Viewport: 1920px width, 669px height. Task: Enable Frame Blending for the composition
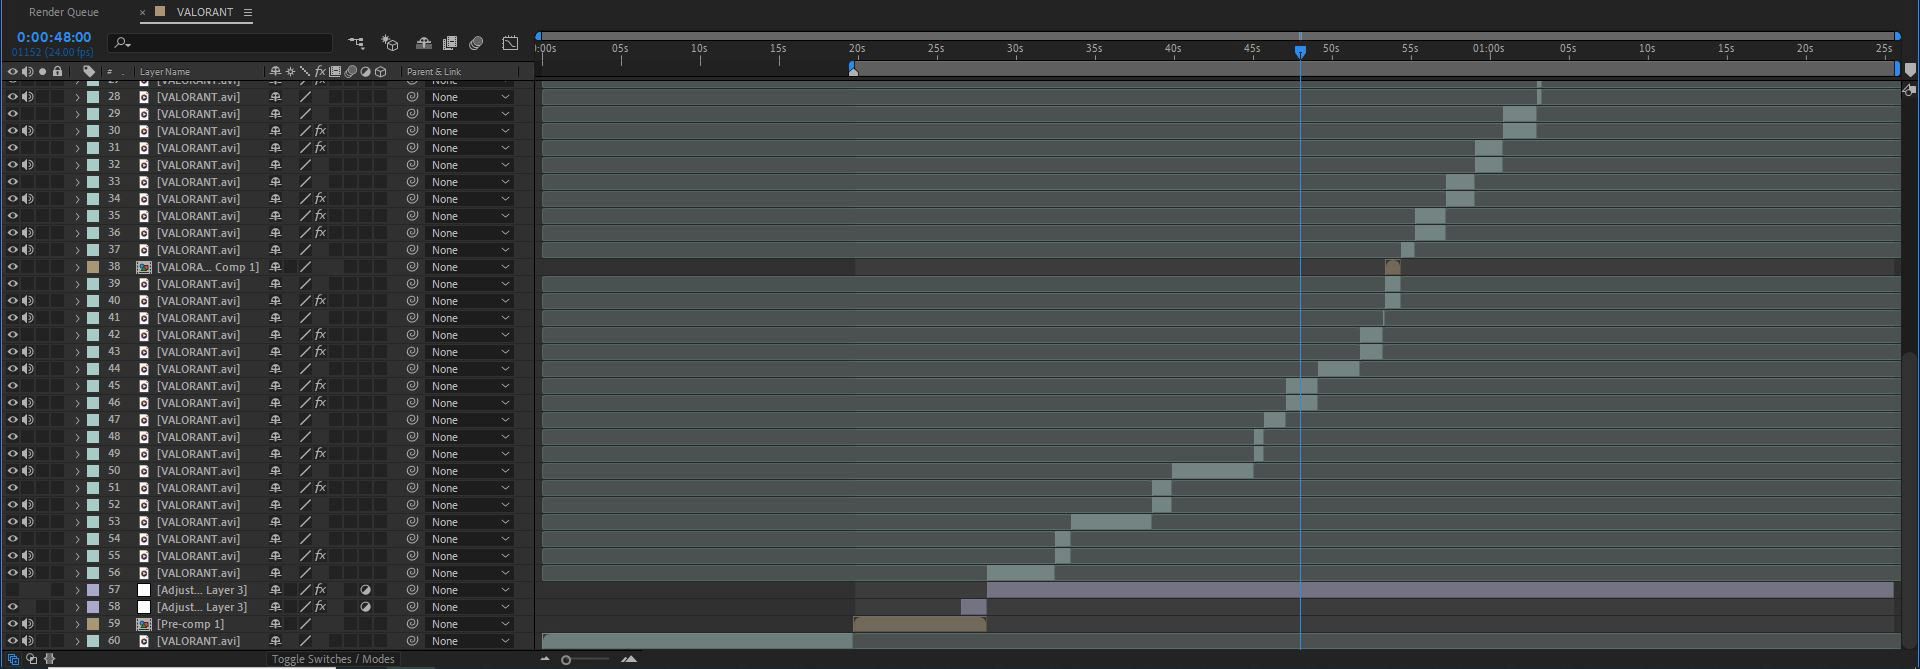(450, 43)
